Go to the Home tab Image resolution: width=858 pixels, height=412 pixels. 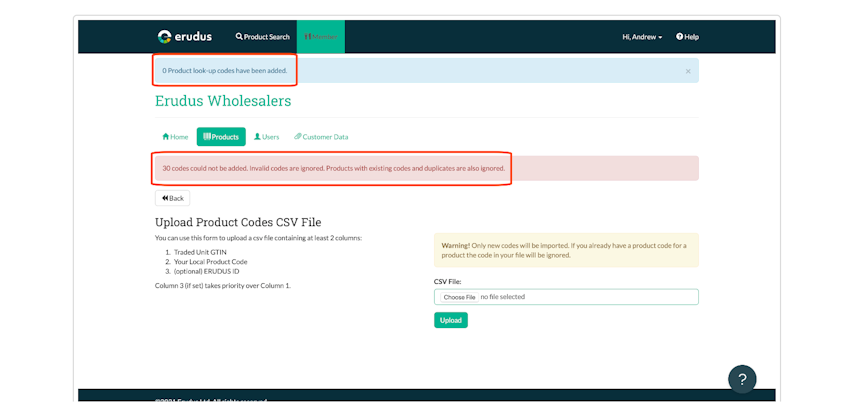point(175,137)
